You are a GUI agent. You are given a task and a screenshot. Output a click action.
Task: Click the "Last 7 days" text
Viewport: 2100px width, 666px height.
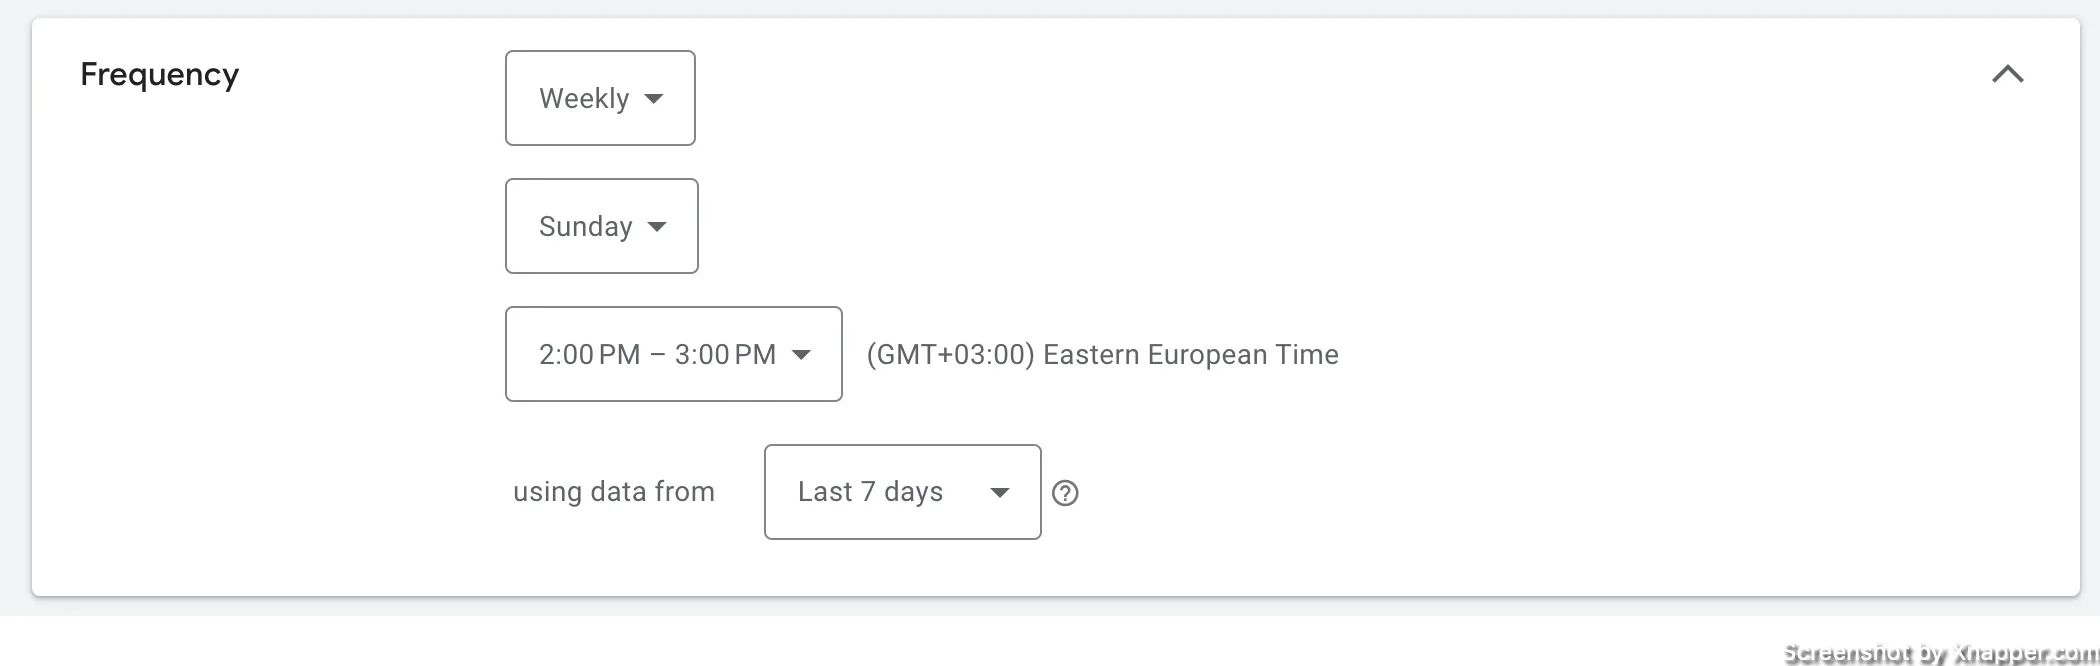871,492
